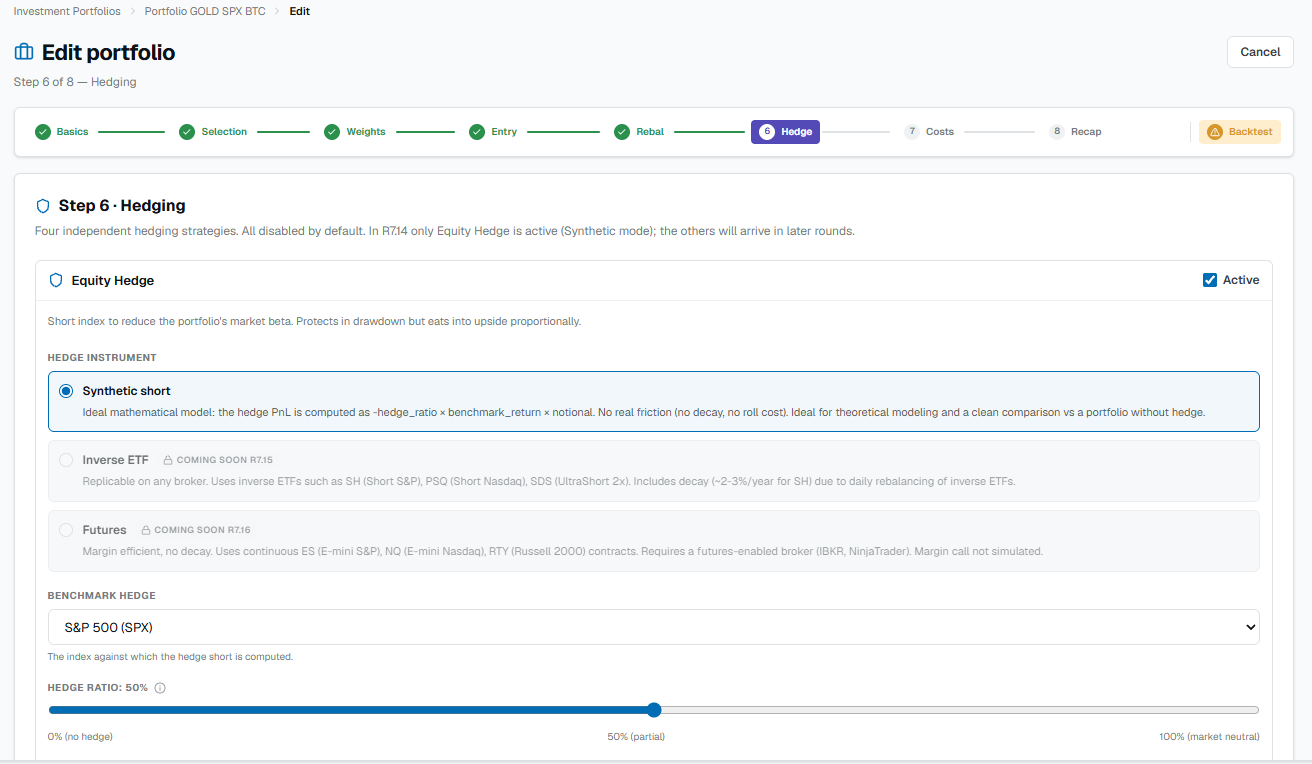
Task: Go to the Costs step tab
Action: click(929, 132)
